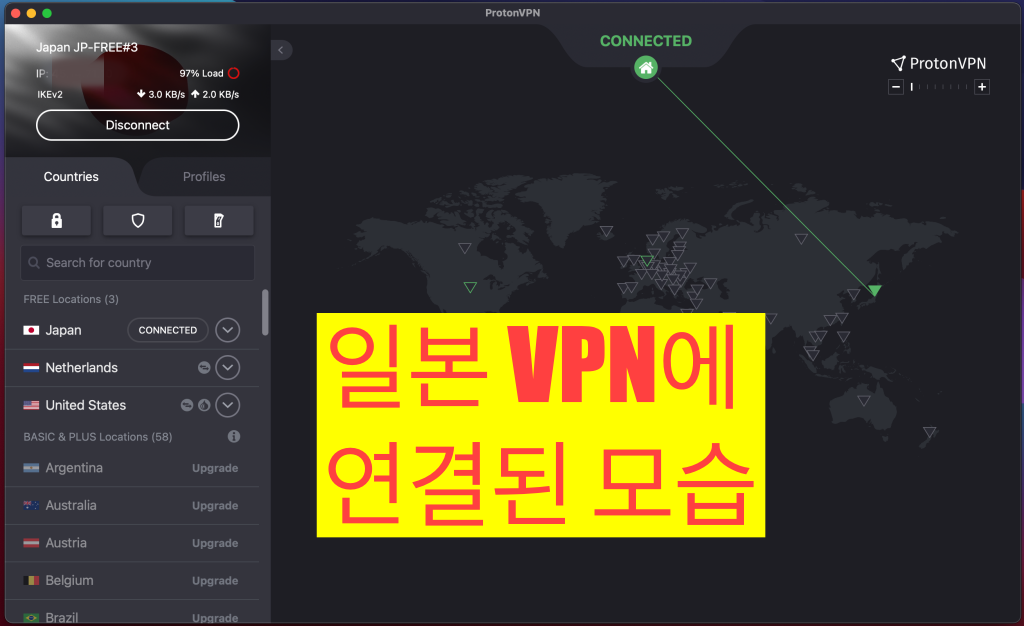Expand the Netherlands server list
This screenshot has height=626, width=1024.
227,368
